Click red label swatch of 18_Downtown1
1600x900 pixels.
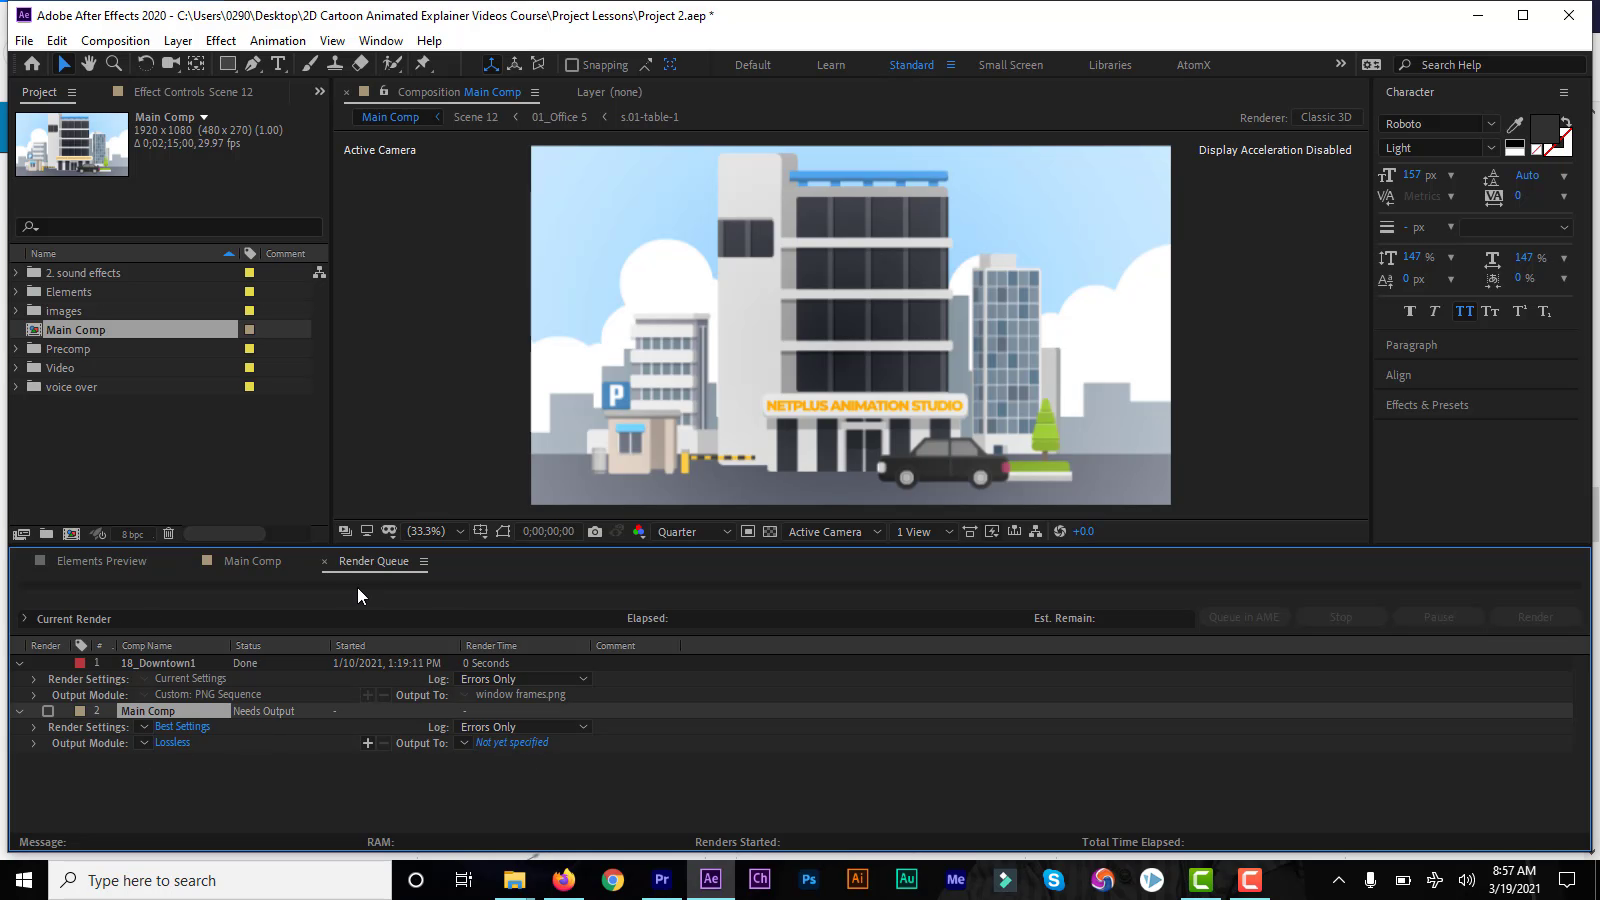[80, 663]
